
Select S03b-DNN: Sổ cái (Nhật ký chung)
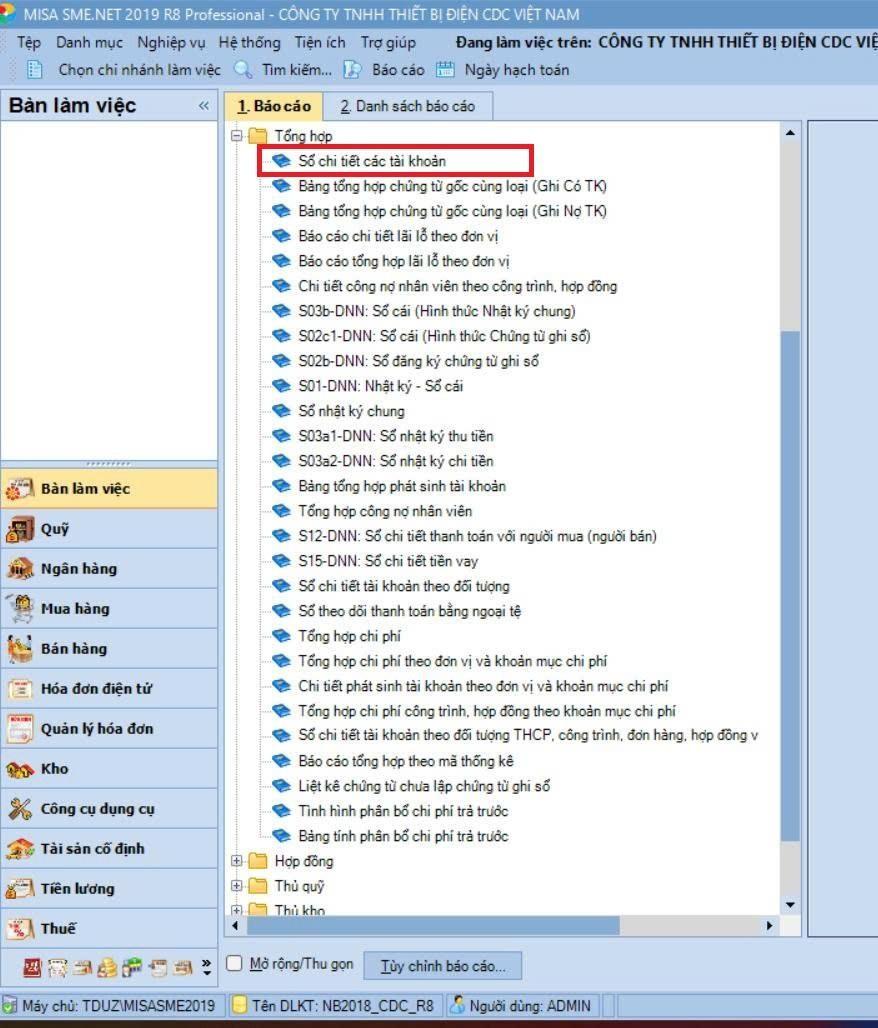(x=437, y=311)
